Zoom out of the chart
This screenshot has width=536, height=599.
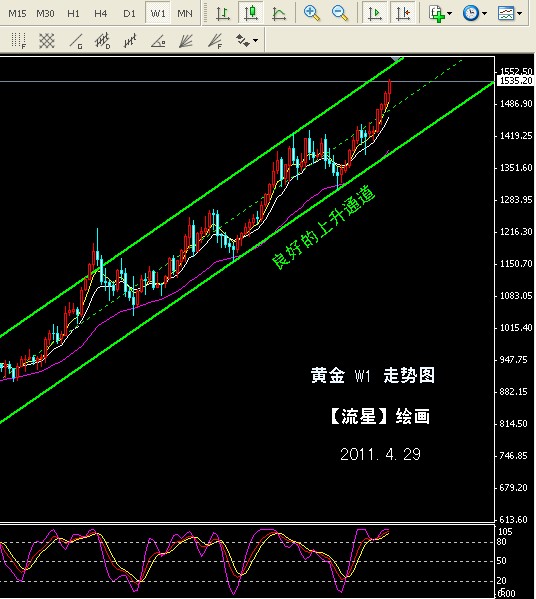click(340, 13)
